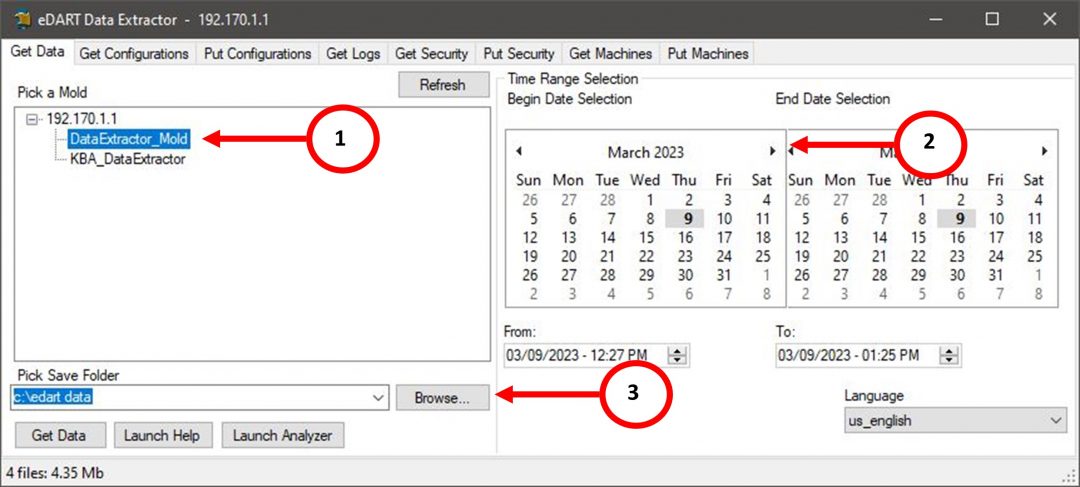Pick March 20 in the Begin Date calendar
The image size is (1080, 487).
click(x=568, y=256)
